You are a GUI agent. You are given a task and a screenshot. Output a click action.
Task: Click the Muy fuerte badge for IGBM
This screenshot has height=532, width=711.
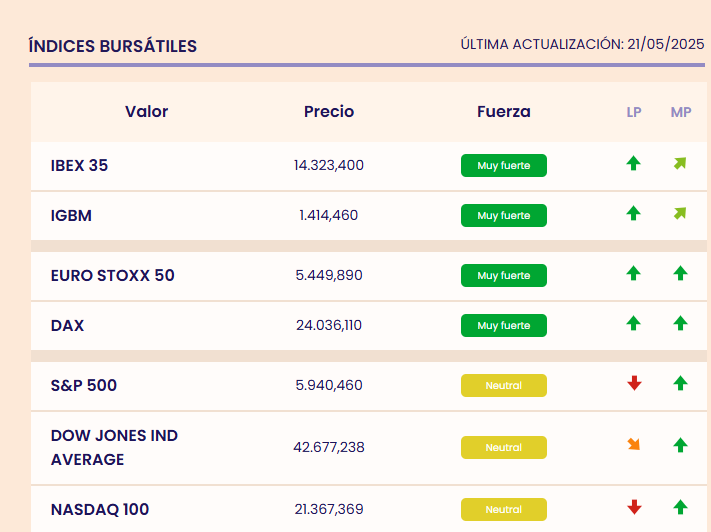503,215
